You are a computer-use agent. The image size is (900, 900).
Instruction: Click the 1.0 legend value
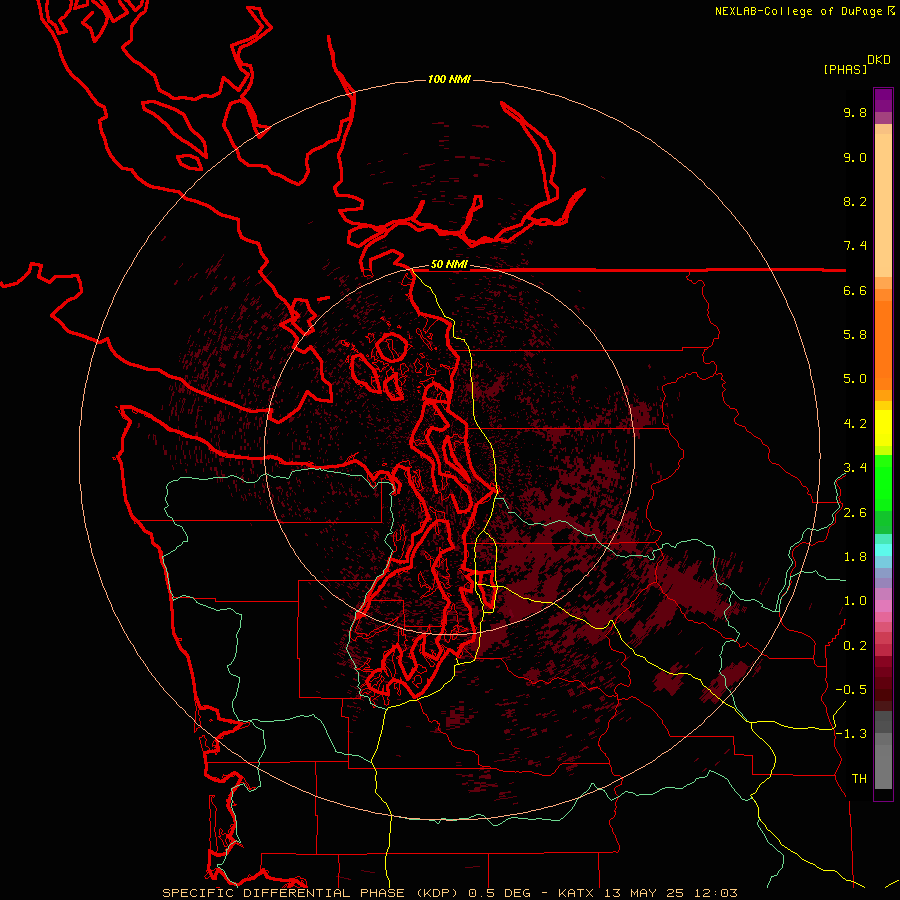[855, 601]
